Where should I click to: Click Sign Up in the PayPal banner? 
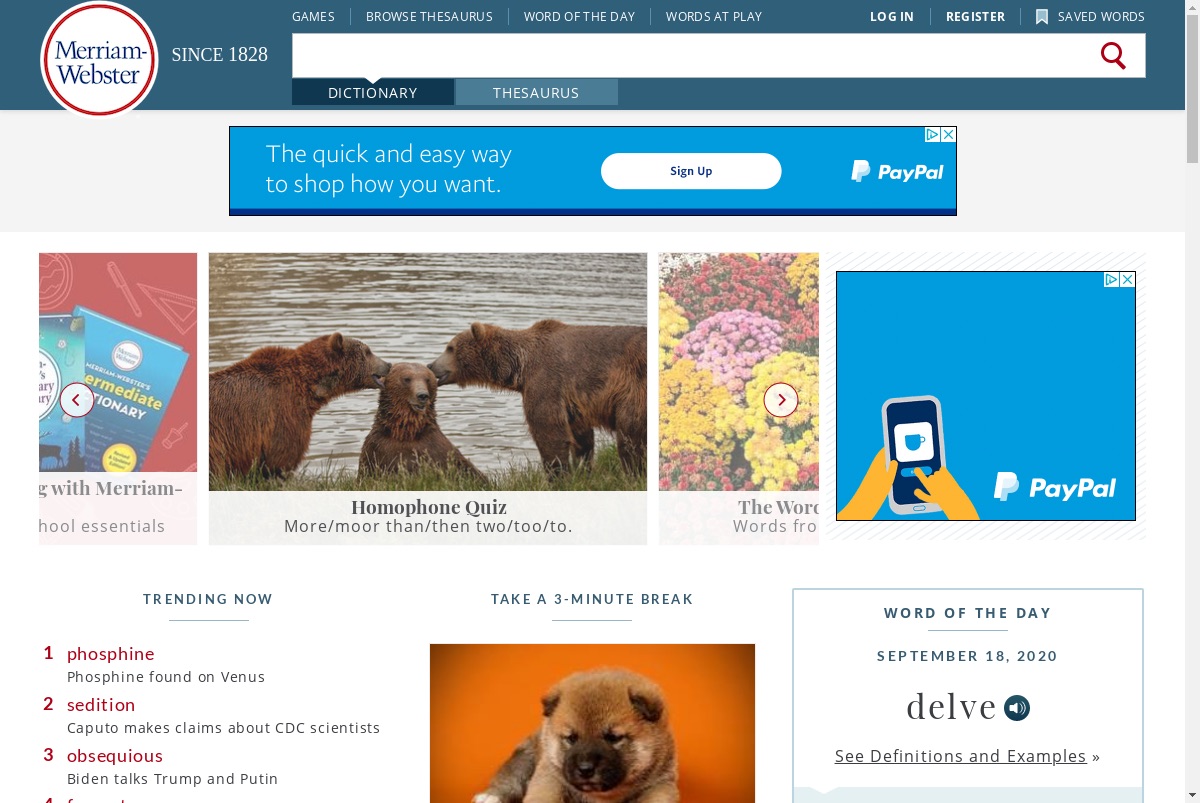click(x=691, y=171)
